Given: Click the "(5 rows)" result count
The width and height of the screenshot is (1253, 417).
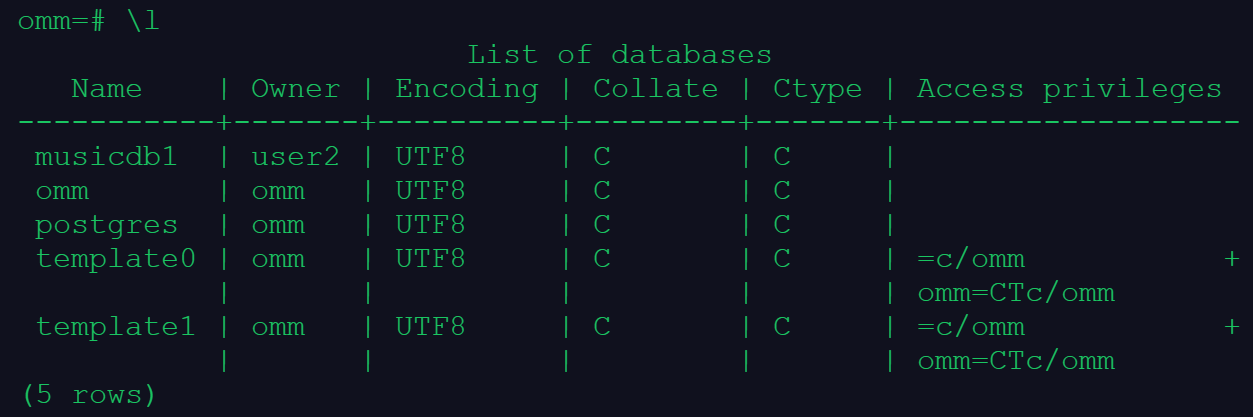Looking at the screenshot, I should tap(88, 395).
